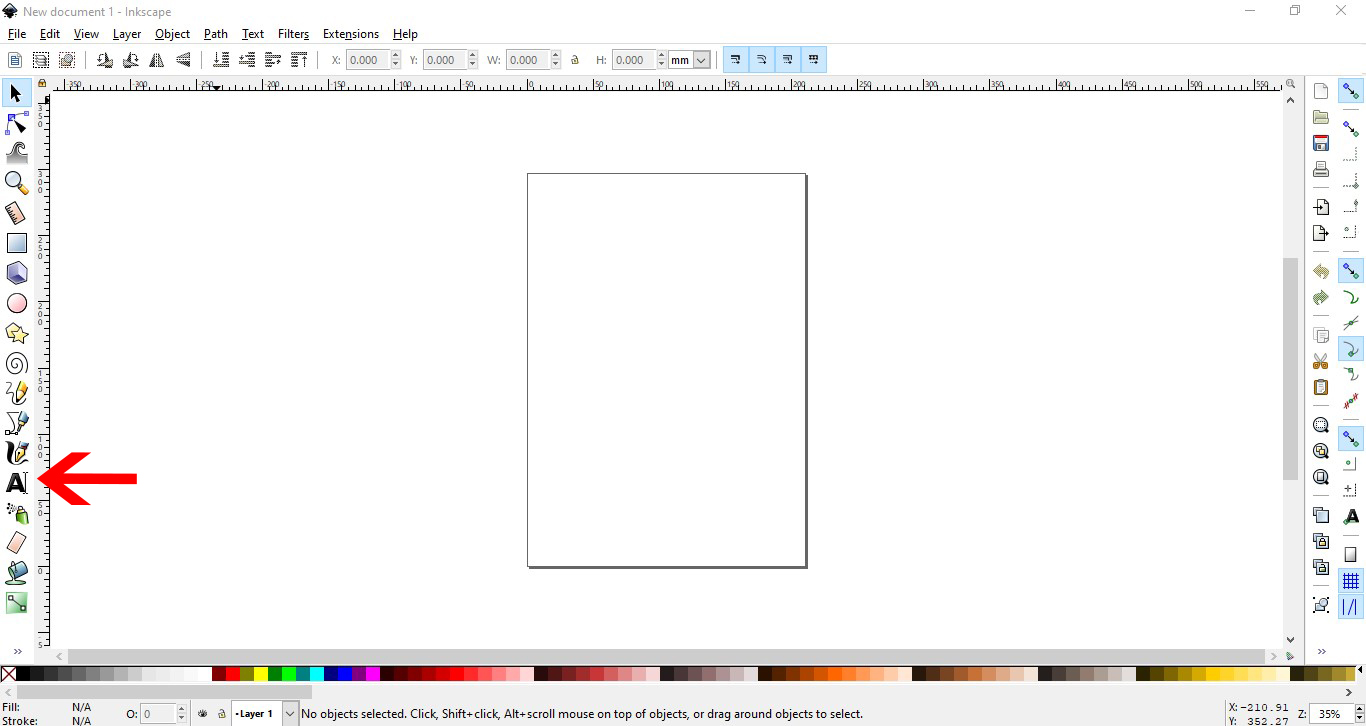Open the File menu
Screen dimensions: 1366x726
16,34
